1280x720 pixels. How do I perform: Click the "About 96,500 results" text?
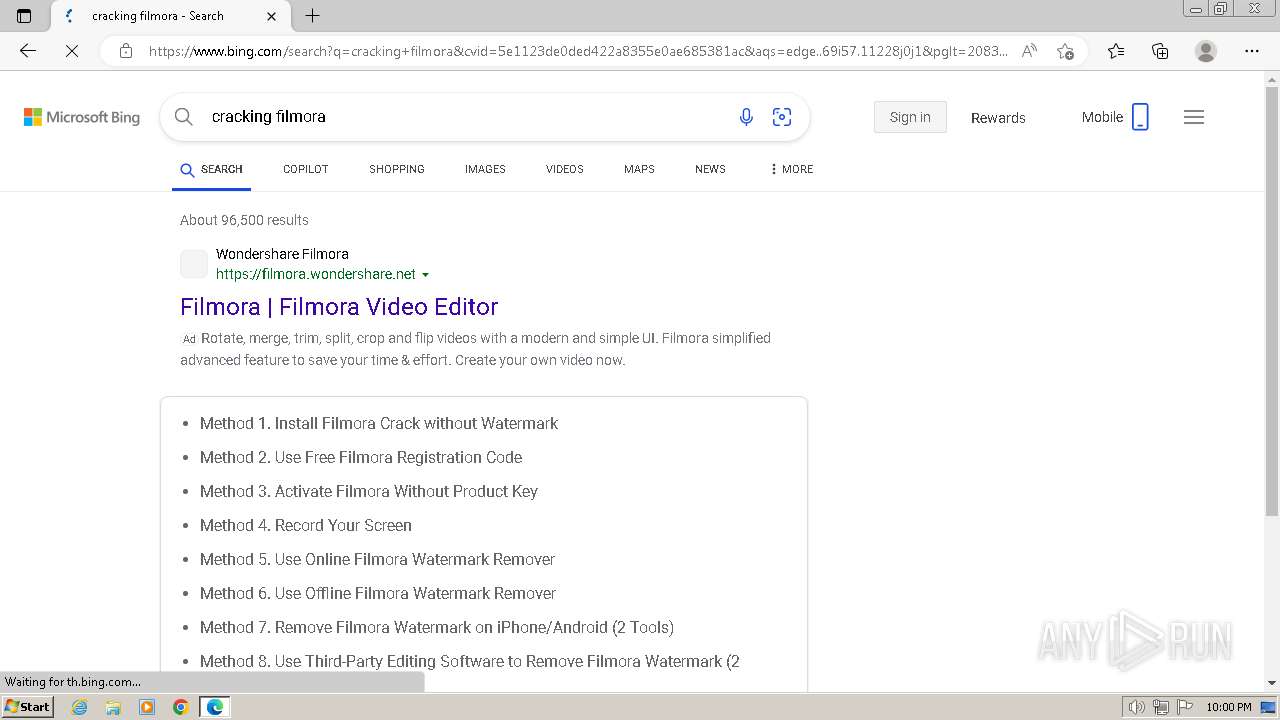(x=244, y=220)
